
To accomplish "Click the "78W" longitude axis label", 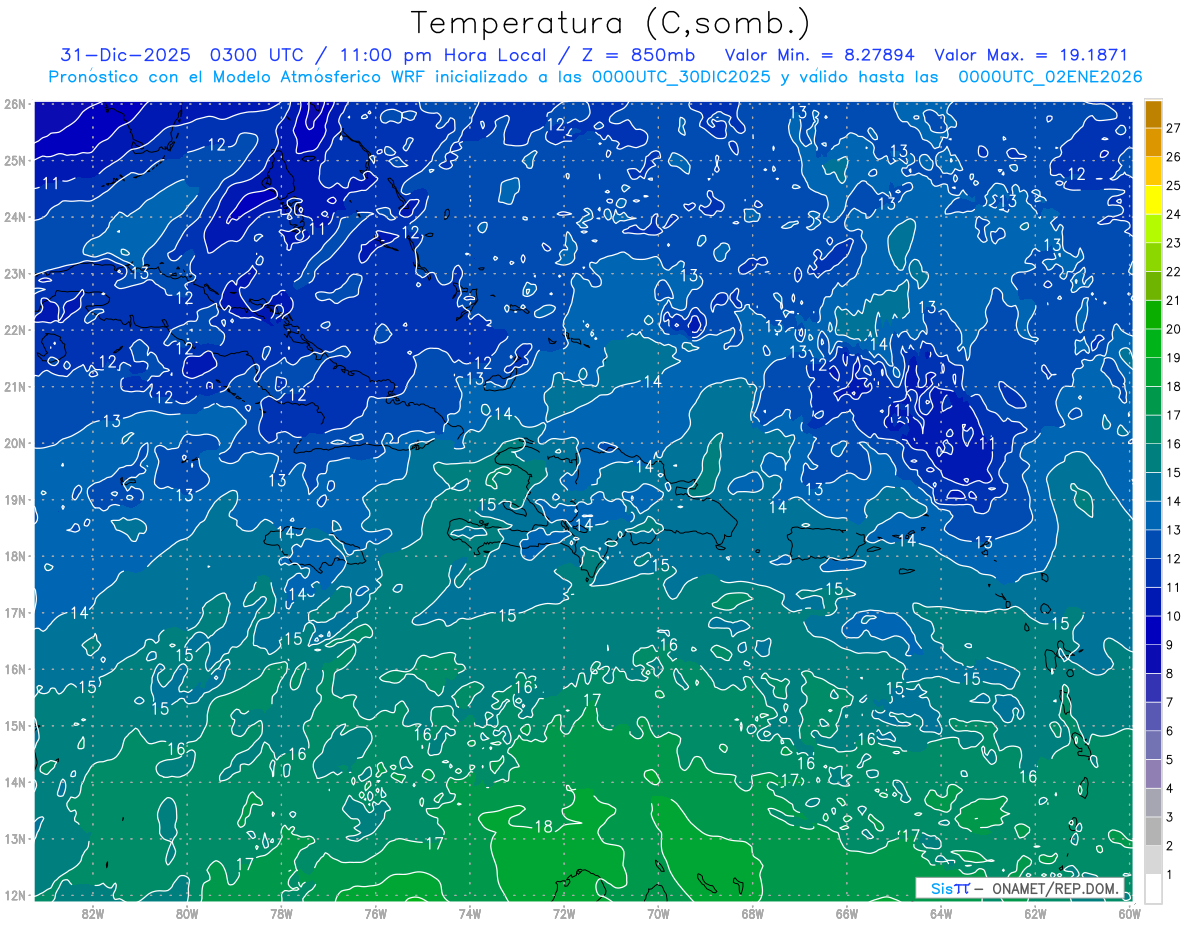I will click(x=281, y=912).
